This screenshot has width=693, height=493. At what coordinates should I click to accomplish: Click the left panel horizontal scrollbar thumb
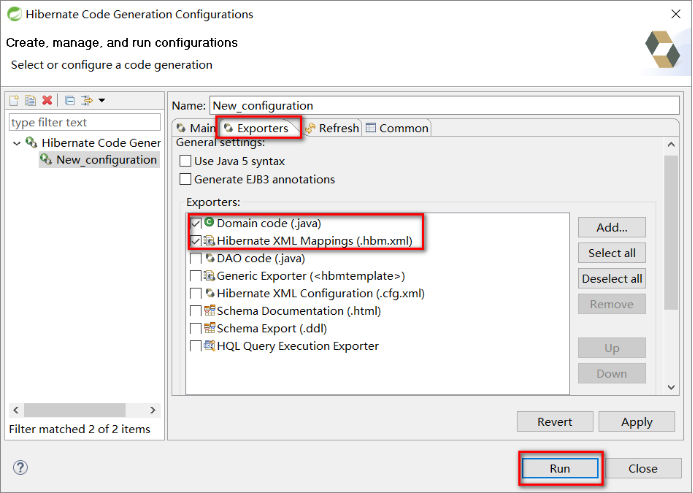point(75,410)
